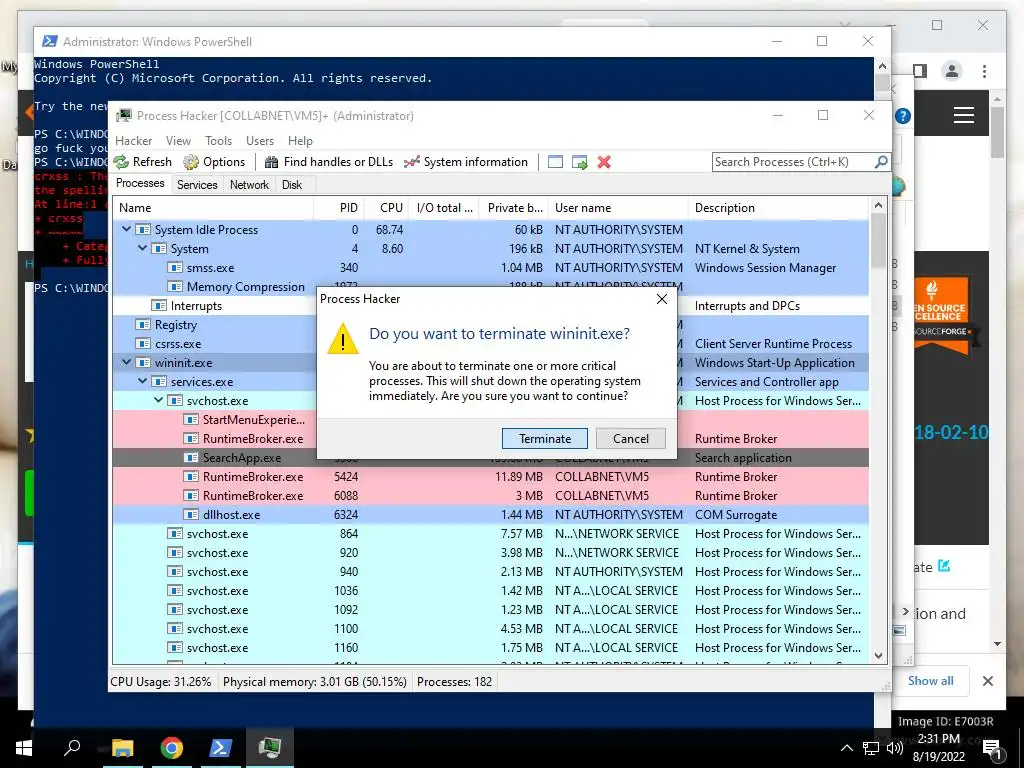This screenshot has width=1024, height=768.
Task: Click the search magnifier in Search Processes box
Action: tap(880, 161)
